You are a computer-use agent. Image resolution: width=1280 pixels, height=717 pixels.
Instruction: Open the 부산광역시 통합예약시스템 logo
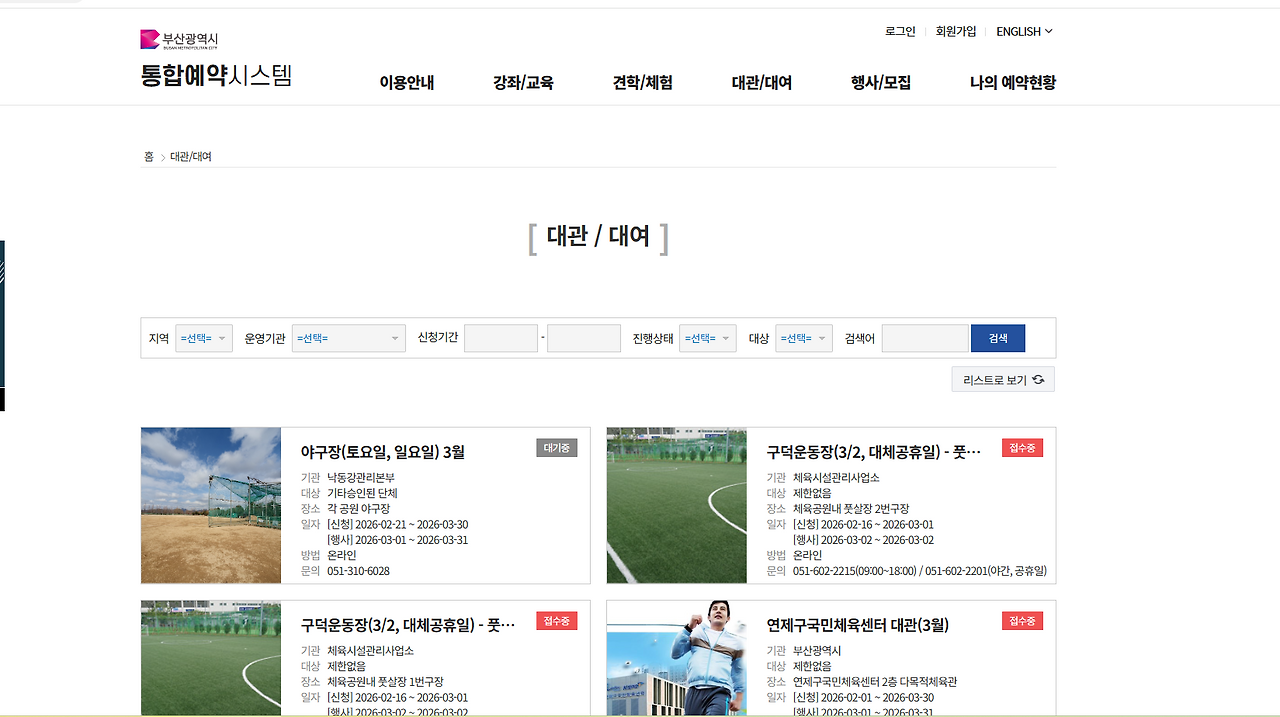click(216, 60)
